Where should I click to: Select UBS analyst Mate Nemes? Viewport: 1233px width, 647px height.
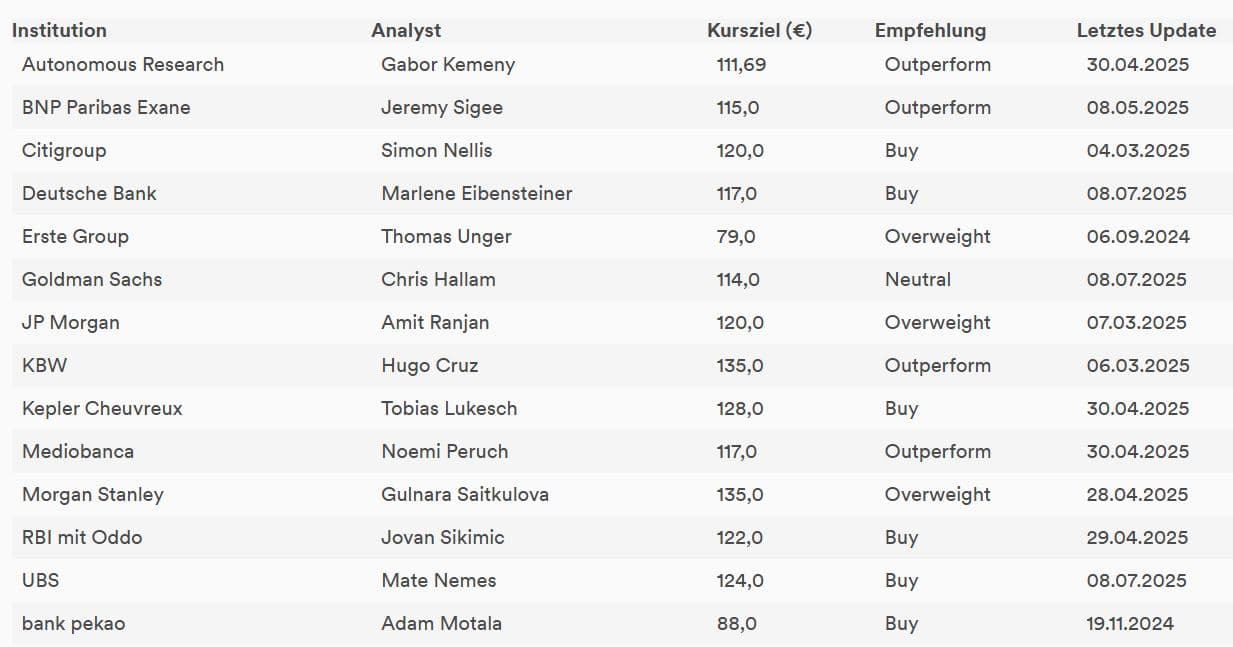click(x=439, y=580)
